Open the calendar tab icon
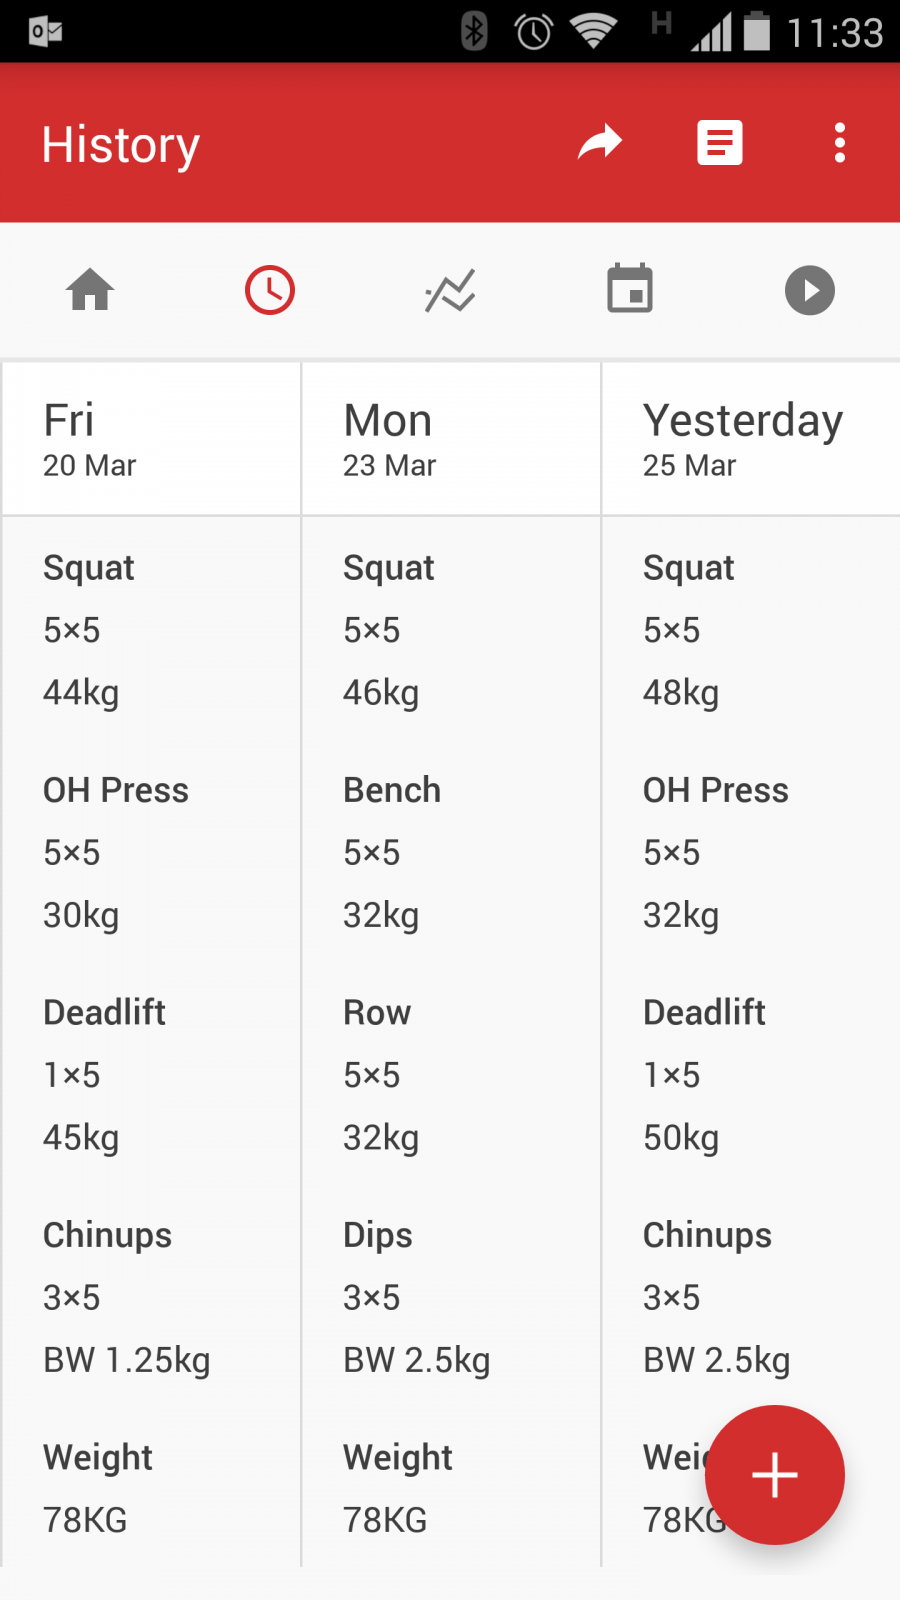This screenshot has height=1600, width=900. (630, 291)
